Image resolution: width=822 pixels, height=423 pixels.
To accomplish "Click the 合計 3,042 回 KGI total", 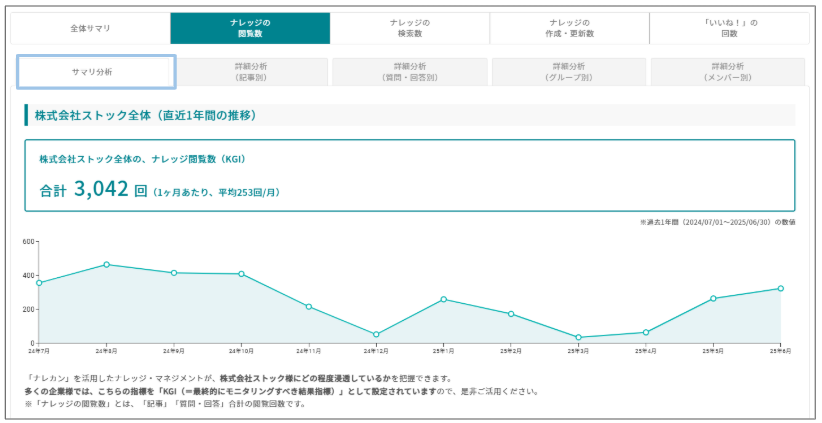I will click(x=94, y=190).
